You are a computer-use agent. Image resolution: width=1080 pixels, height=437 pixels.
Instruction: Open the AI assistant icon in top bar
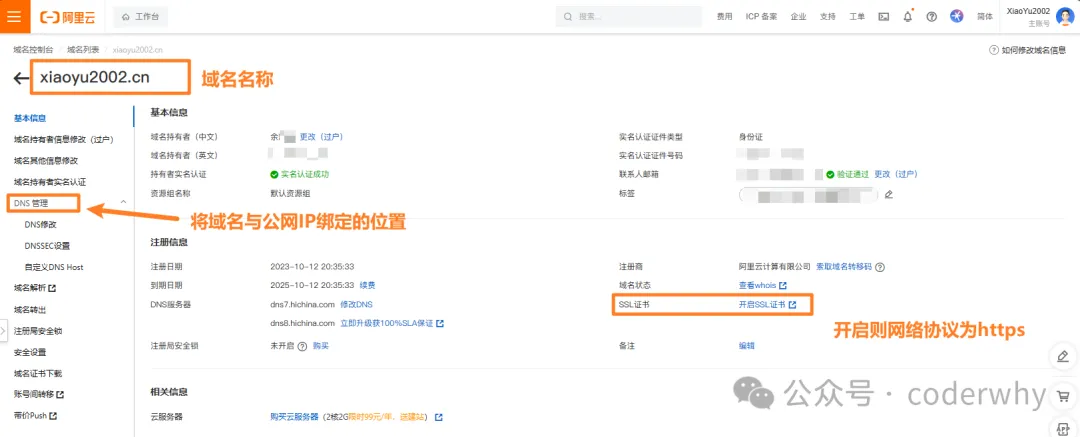click(x=956, y=17)
